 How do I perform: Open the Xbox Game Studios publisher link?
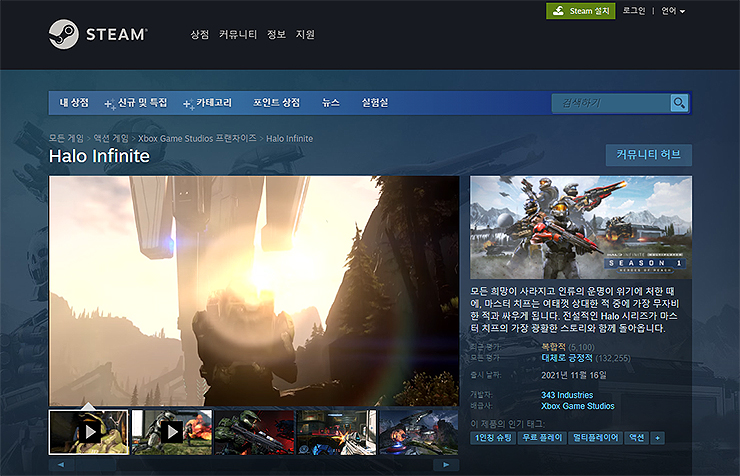(578, 406)
